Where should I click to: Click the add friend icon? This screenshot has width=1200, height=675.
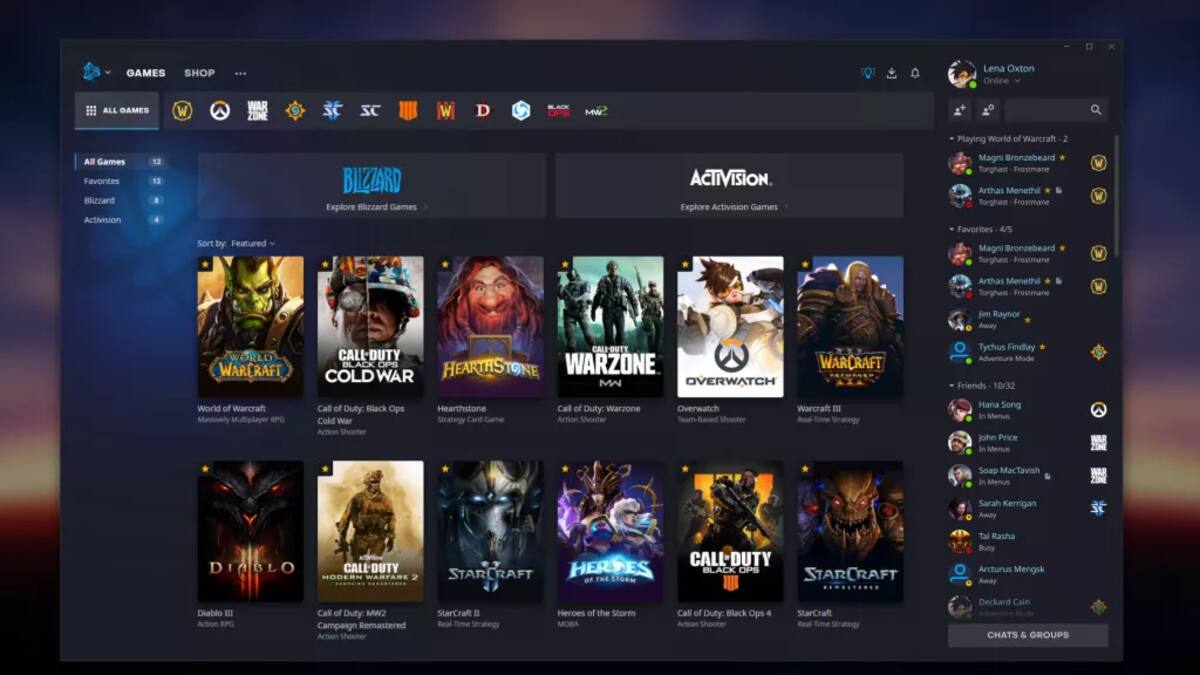pos(960,110)
